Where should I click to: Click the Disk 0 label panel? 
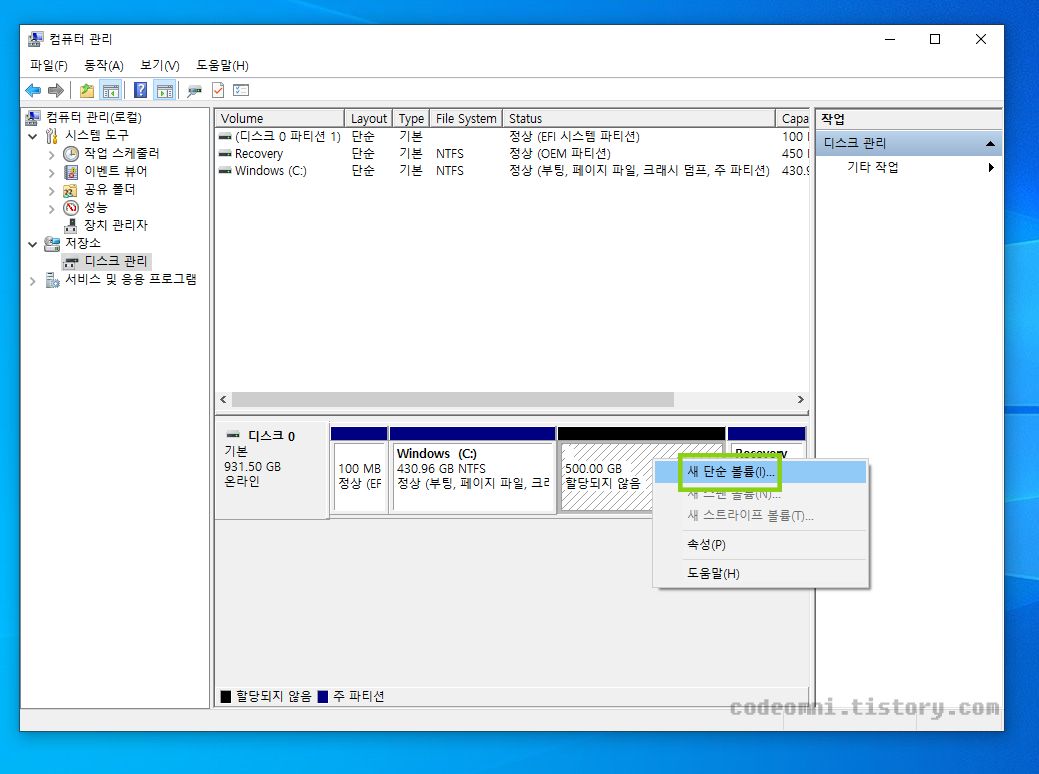coord(272,470)
